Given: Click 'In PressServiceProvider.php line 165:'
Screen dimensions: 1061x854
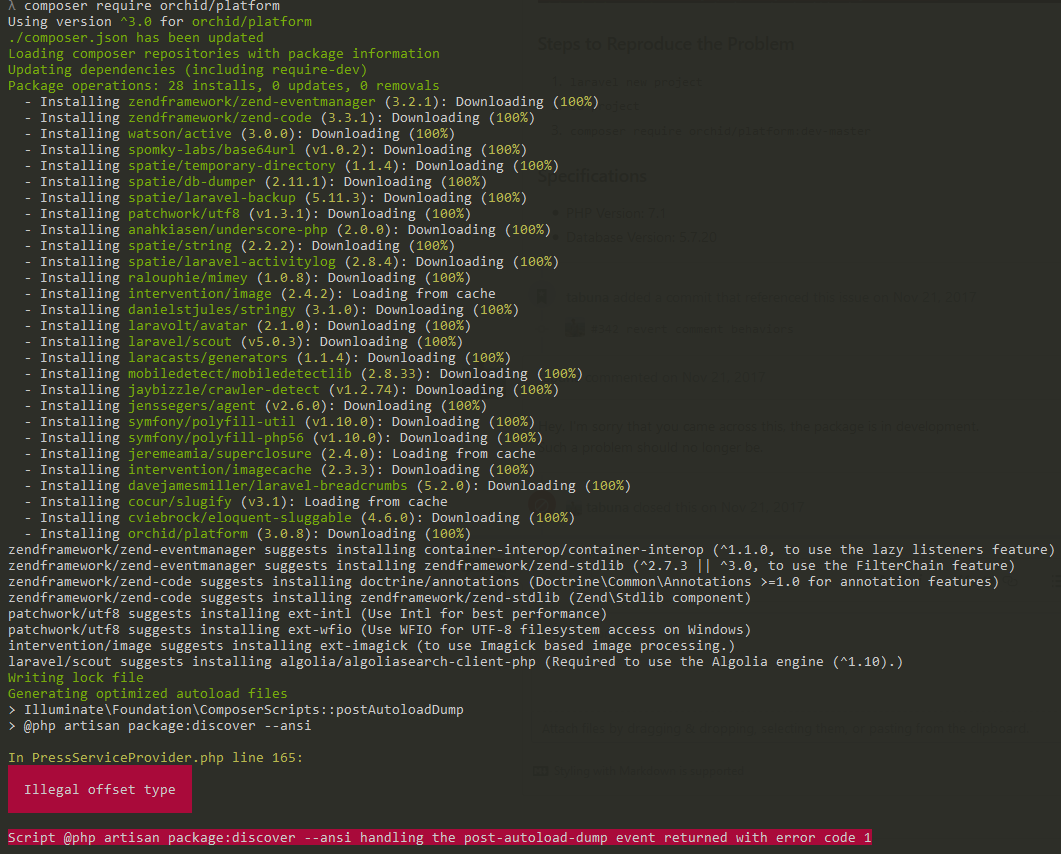Looking at the screenshot, I should click(156, 758).
